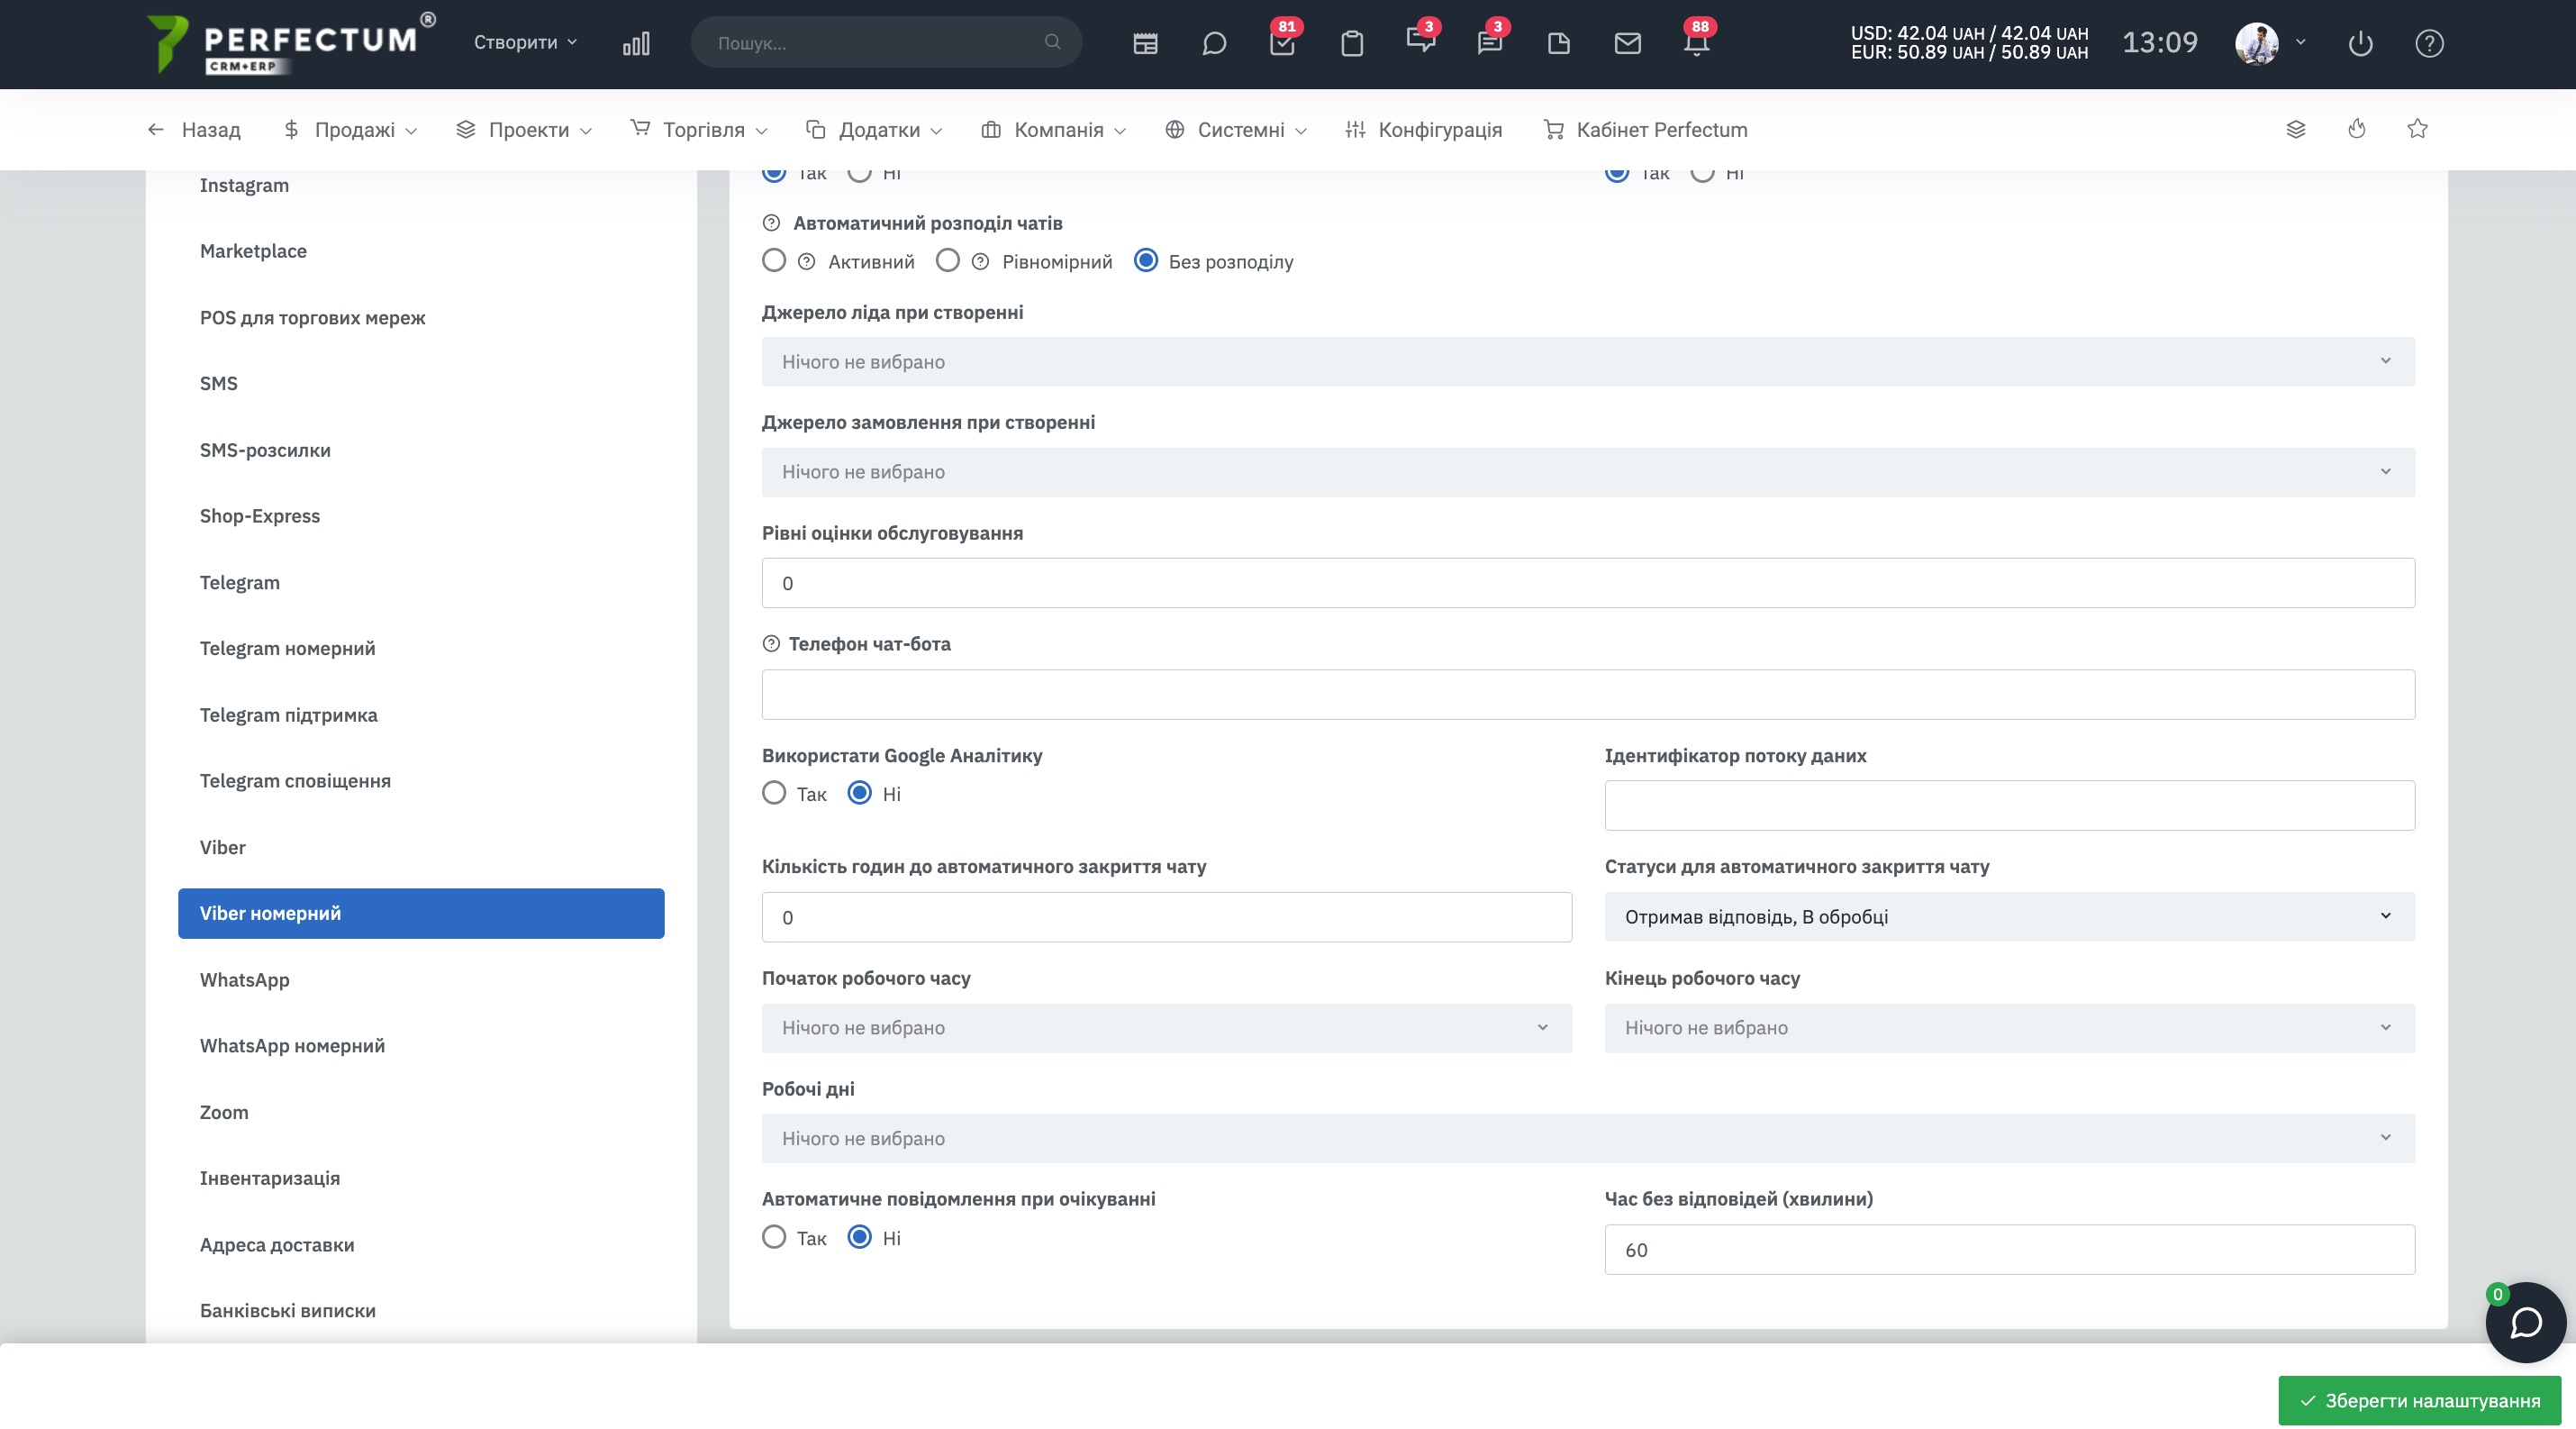Click Рівні оцінки обслуговування input field

[x=1588, y=583]
